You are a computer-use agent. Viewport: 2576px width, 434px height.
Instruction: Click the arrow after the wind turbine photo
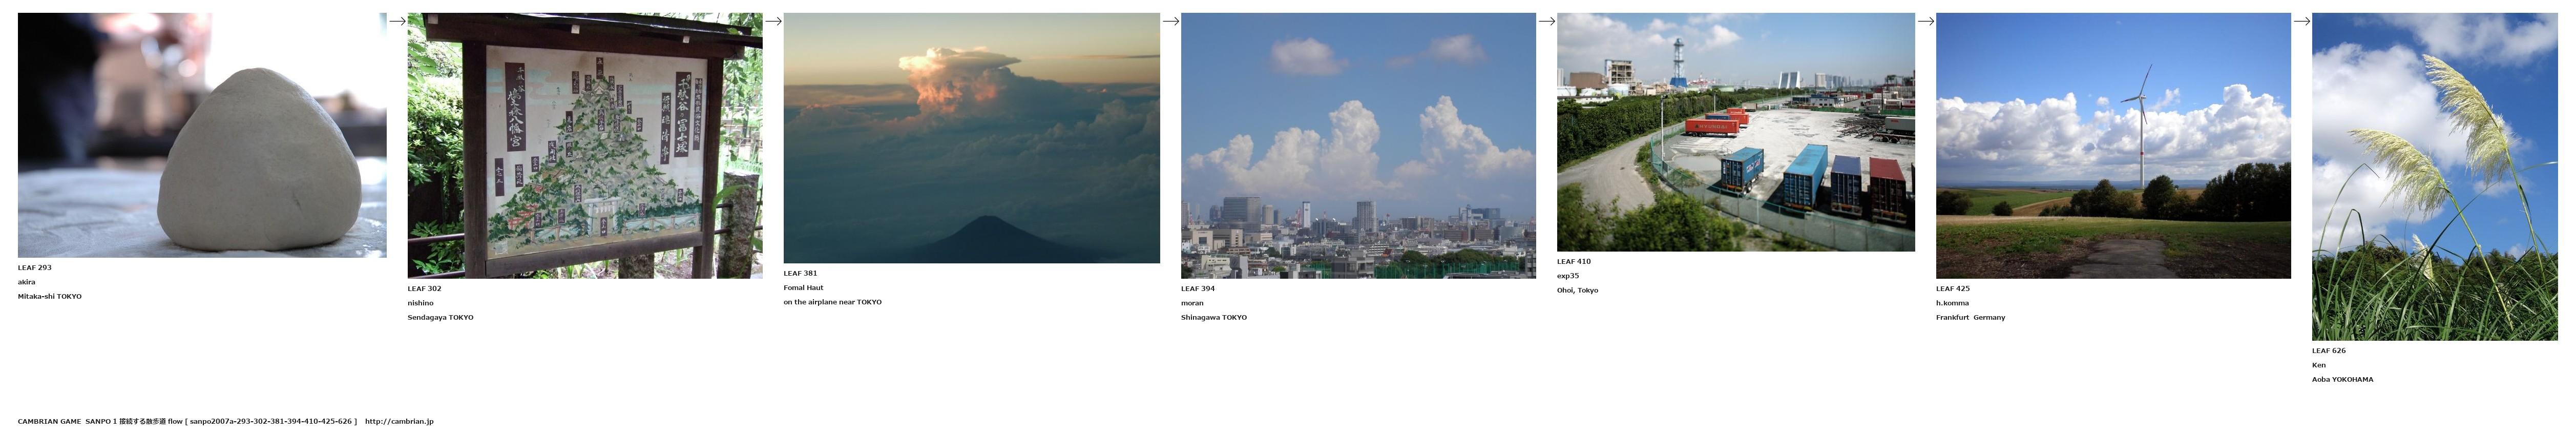point(2301,21)
